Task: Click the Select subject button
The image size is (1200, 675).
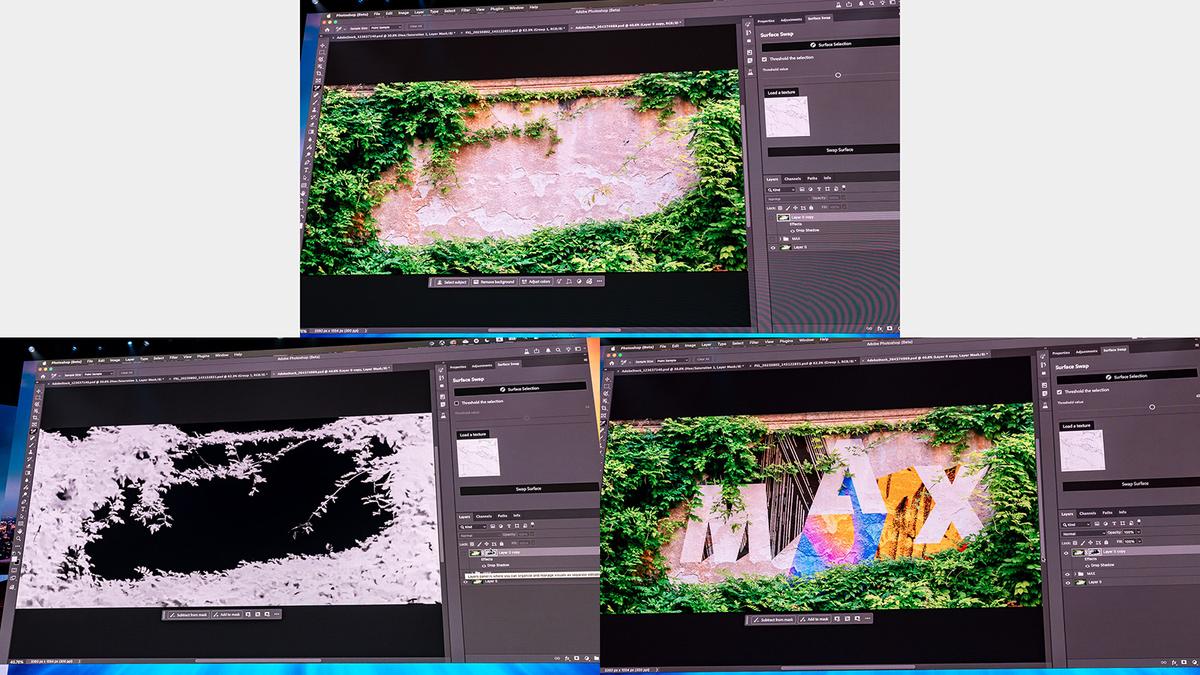Action: tap(452, 282)
